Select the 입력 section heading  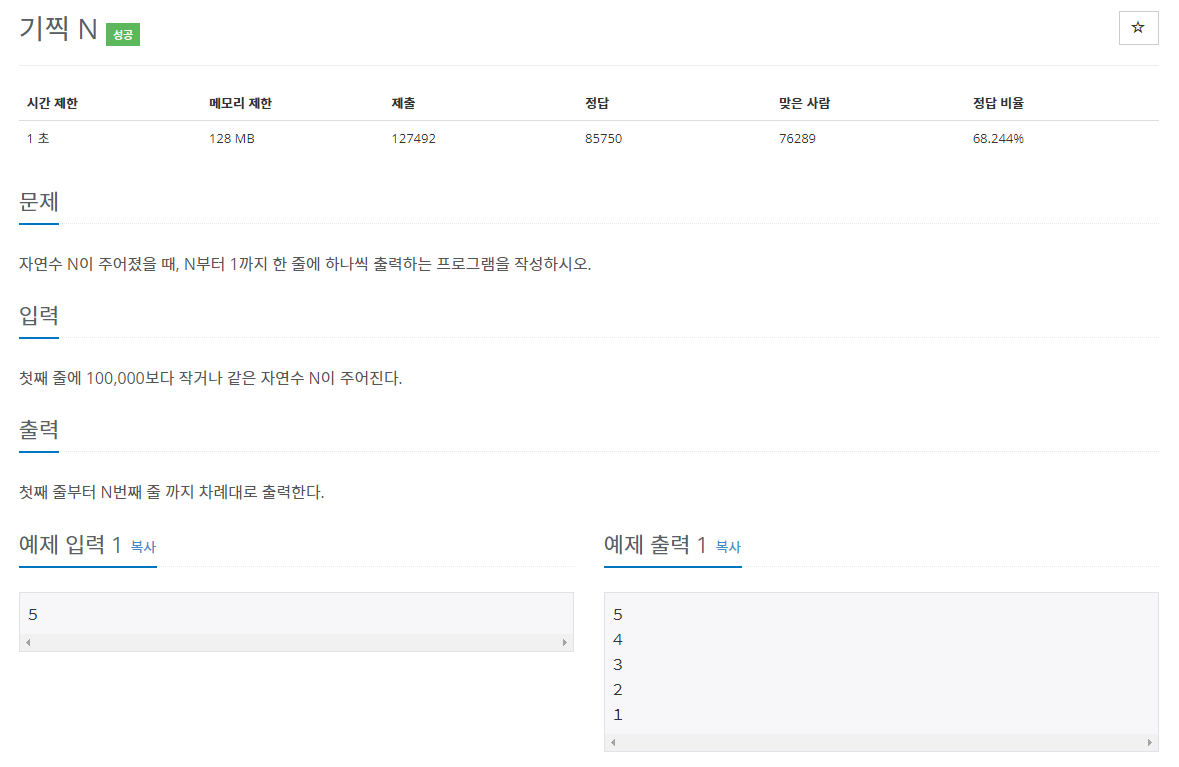39,315
